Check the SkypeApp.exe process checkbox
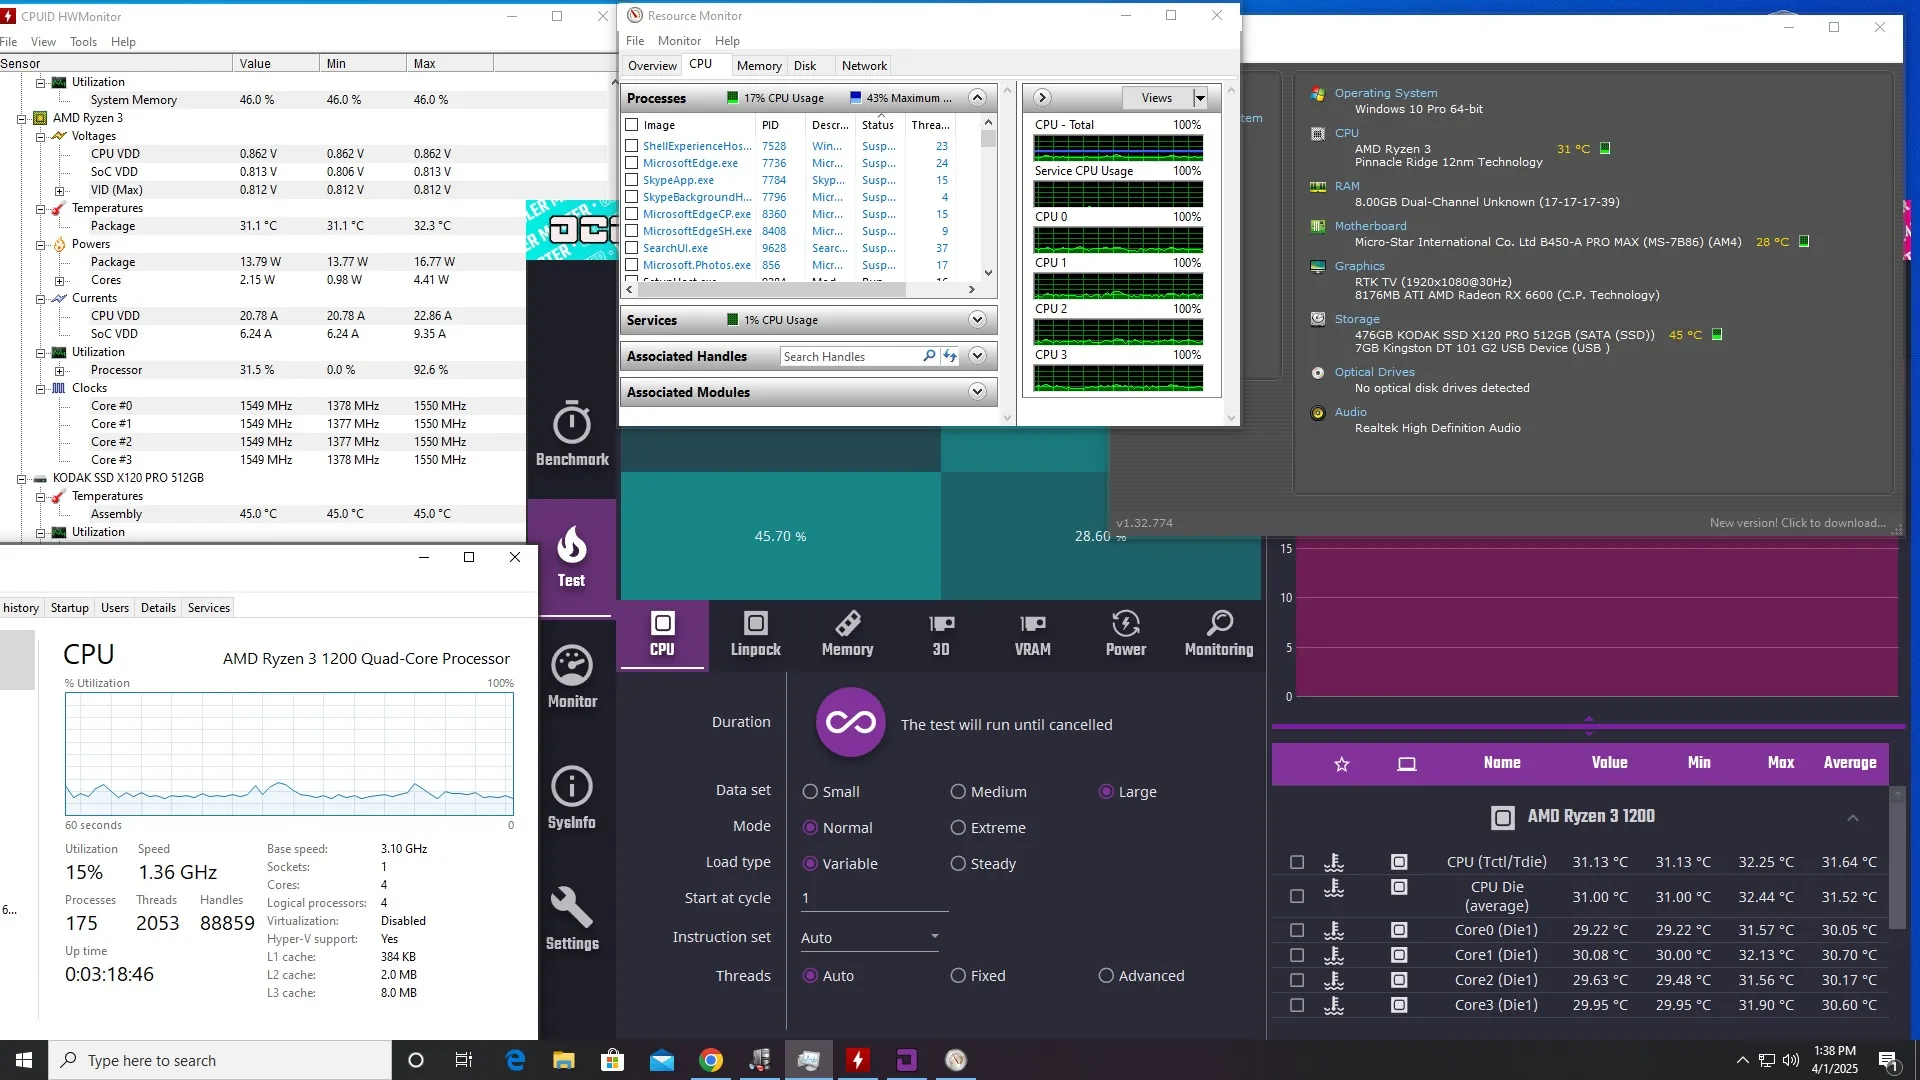The image size is (1920, 1080). point(632,180)
